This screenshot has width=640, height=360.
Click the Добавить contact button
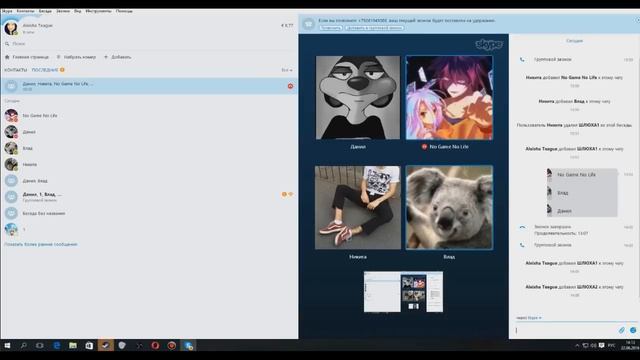(118, 57)
